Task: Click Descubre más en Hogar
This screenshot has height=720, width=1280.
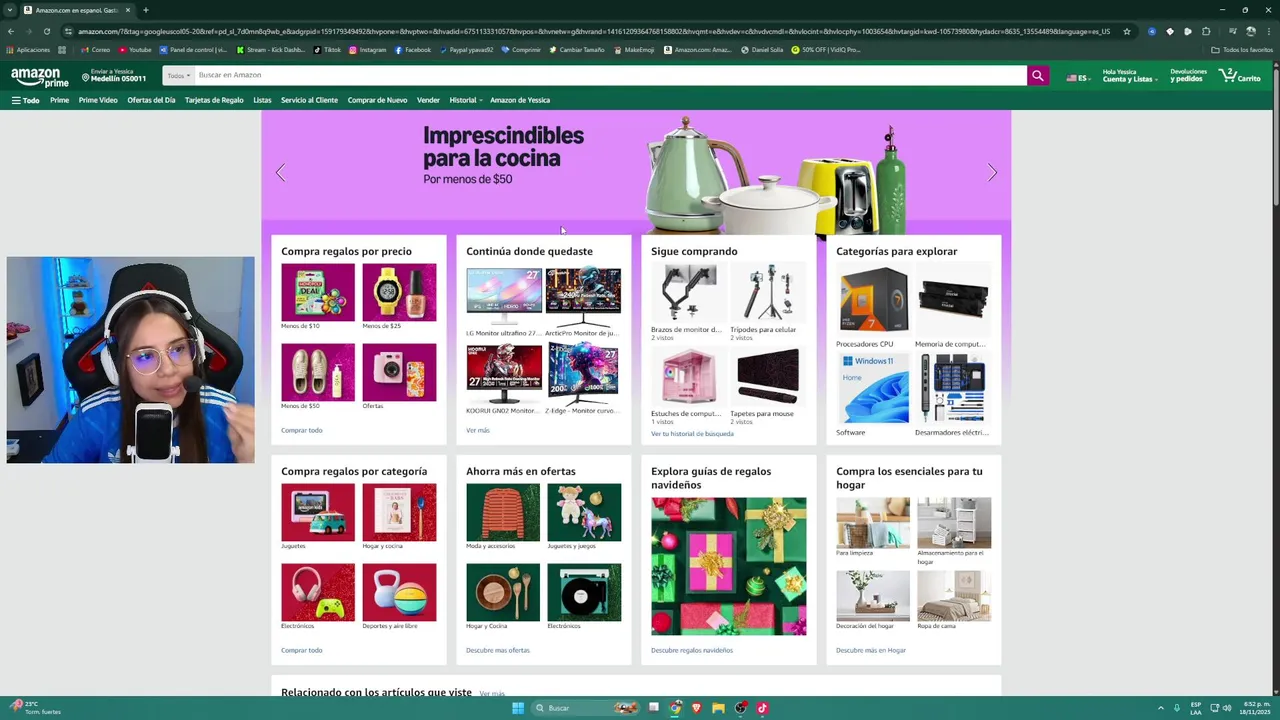Action: [871, 650]
